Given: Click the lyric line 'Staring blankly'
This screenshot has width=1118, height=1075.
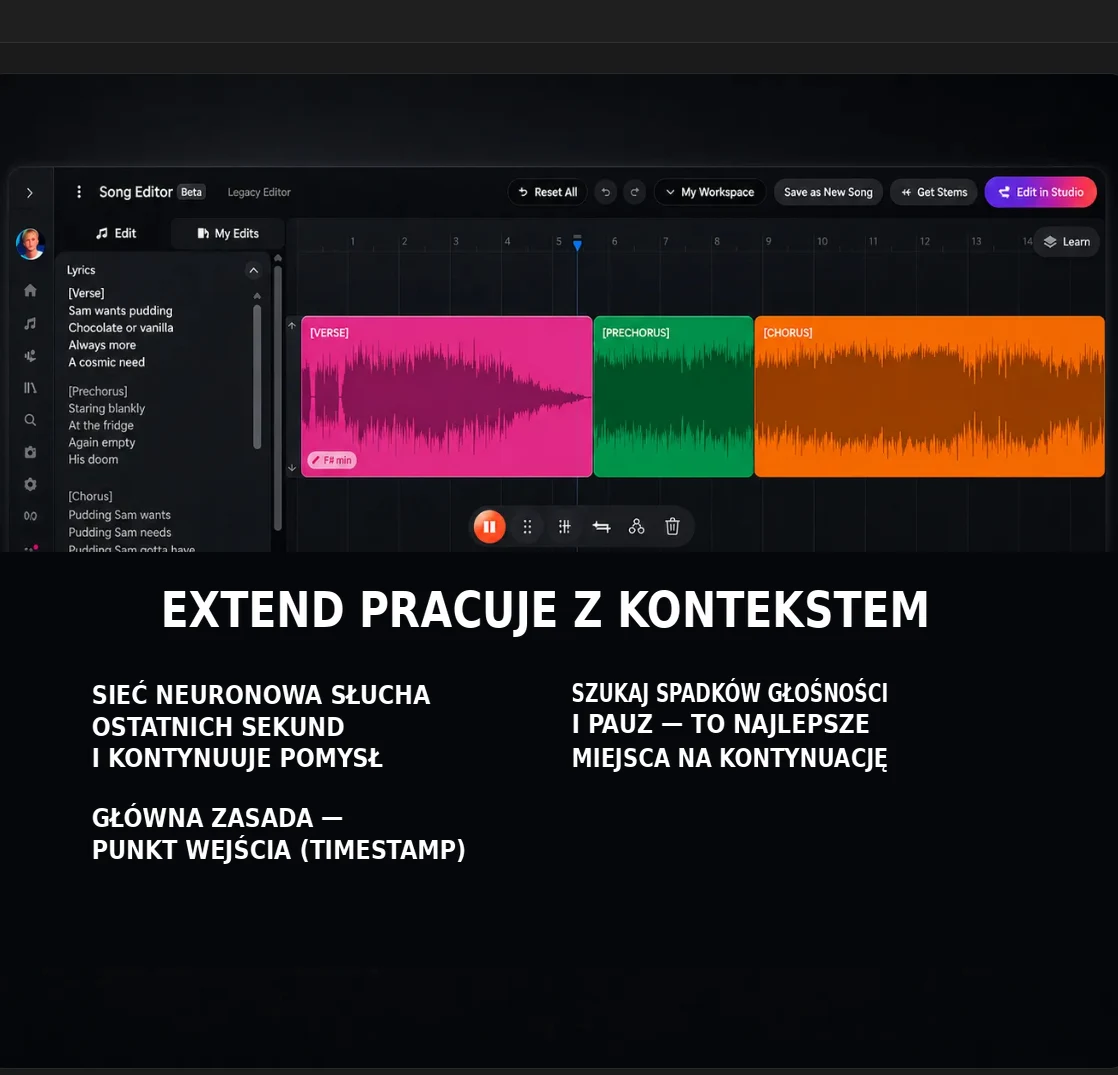Looking at the screenshot, I should point(106,408).
